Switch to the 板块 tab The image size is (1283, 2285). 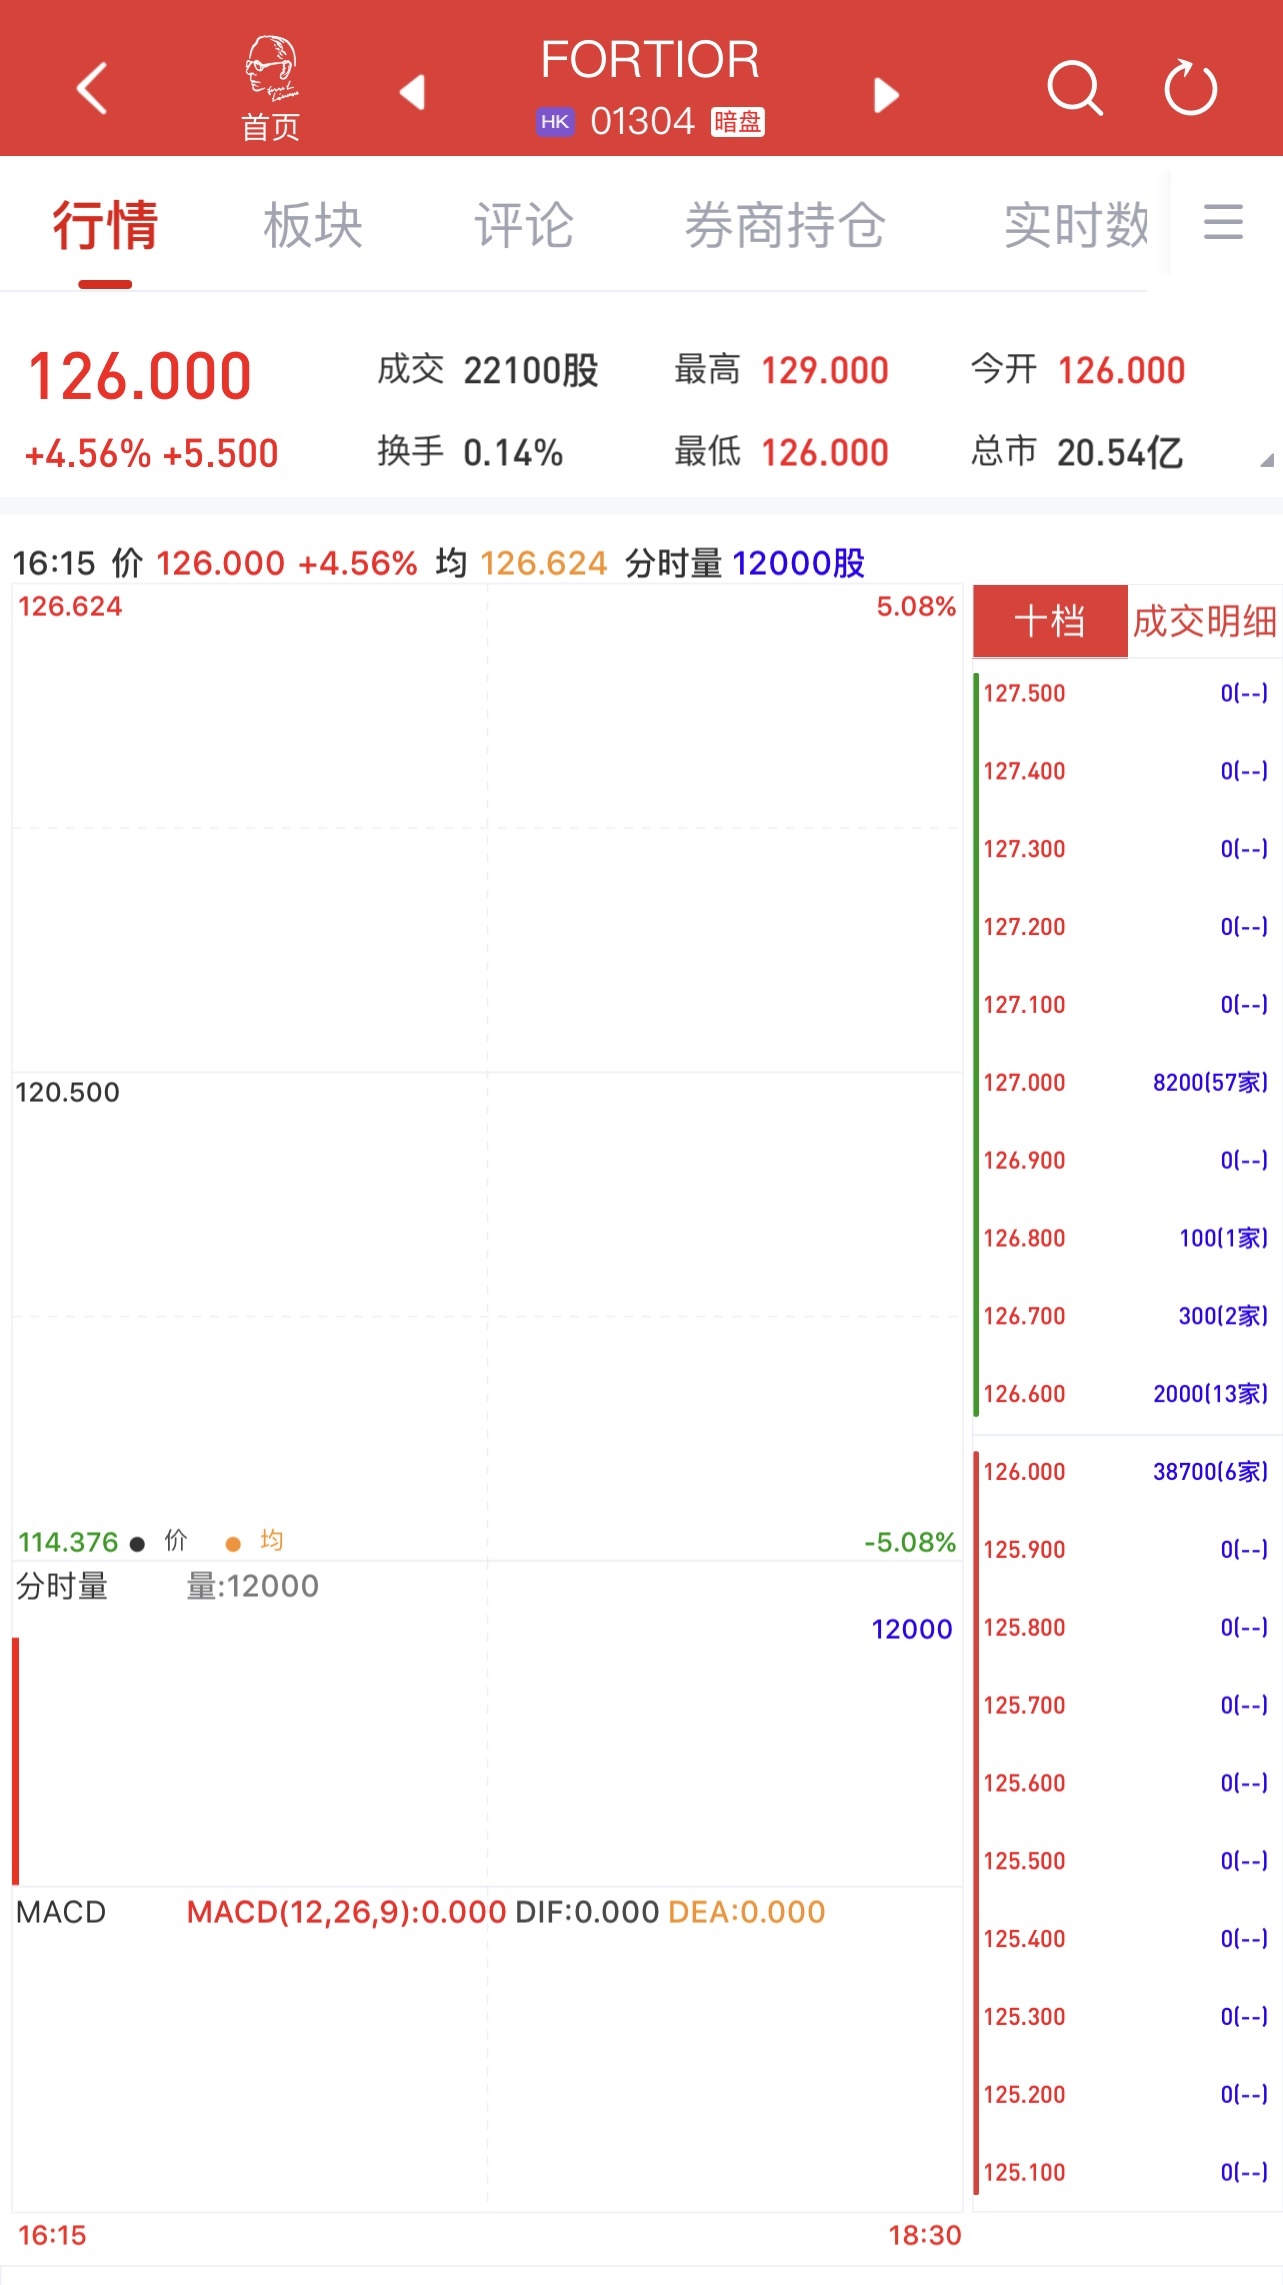tap(313, 225)
